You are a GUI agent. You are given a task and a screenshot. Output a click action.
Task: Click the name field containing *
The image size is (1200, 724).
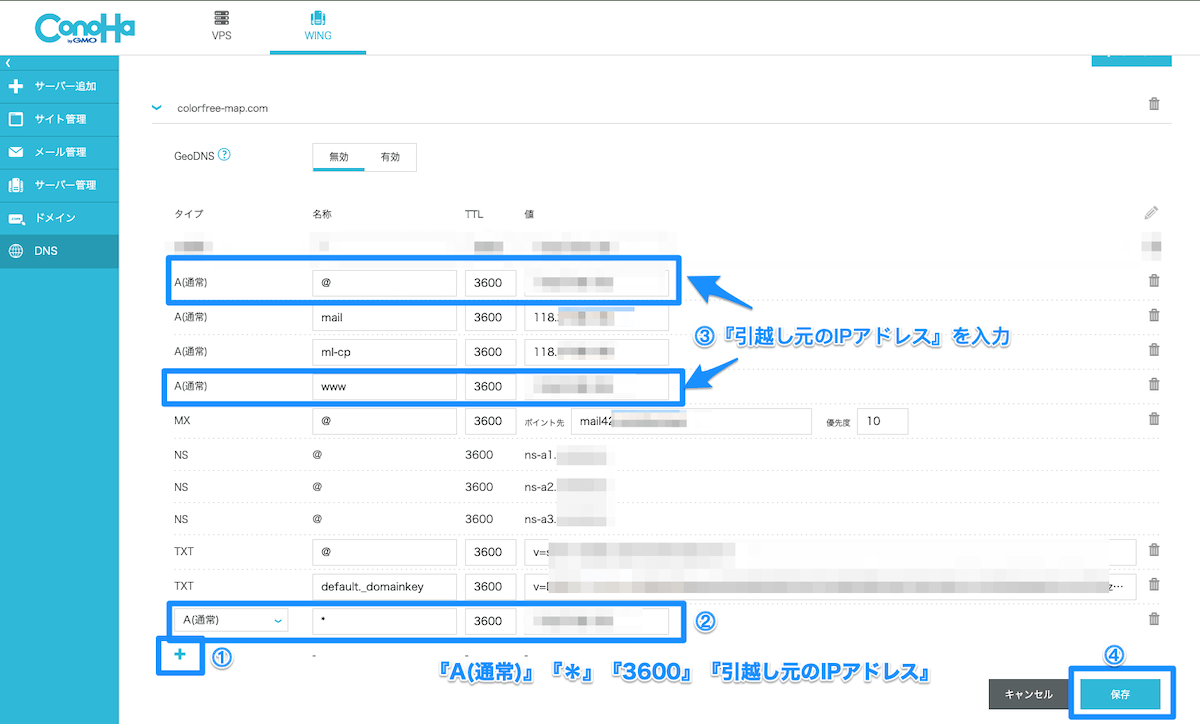(x=385, y=621)
